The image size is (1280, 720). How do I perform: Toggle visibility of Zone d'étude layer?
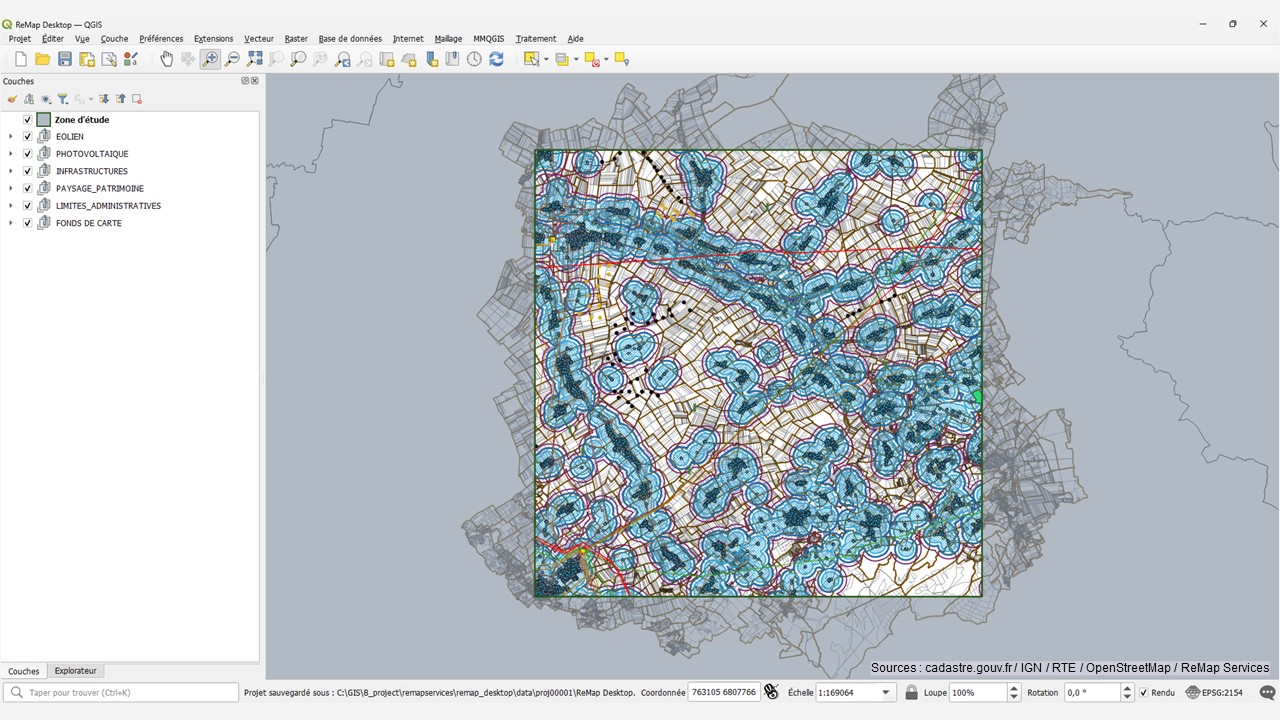pyautogui.click(x=28, y=120)
